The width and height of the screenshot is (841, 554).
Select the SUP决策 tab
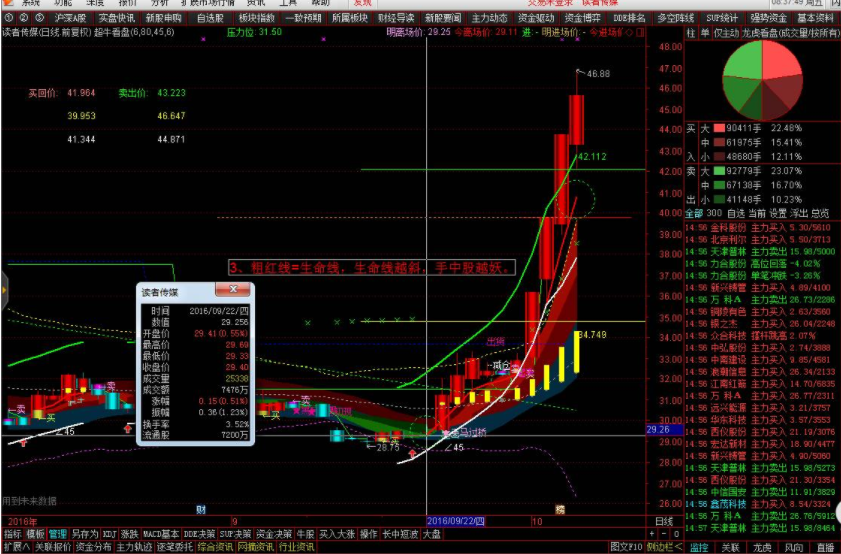coord(235,534)
